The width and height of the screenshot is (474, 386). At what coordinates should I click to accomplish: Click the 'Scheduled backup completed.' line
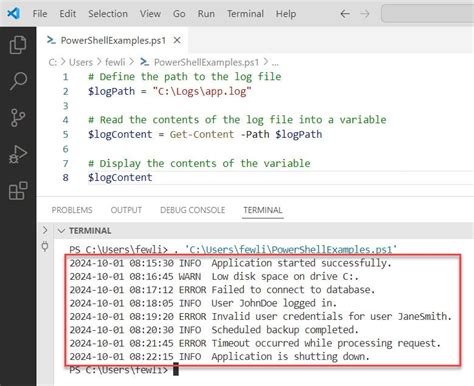click(214, 330)
